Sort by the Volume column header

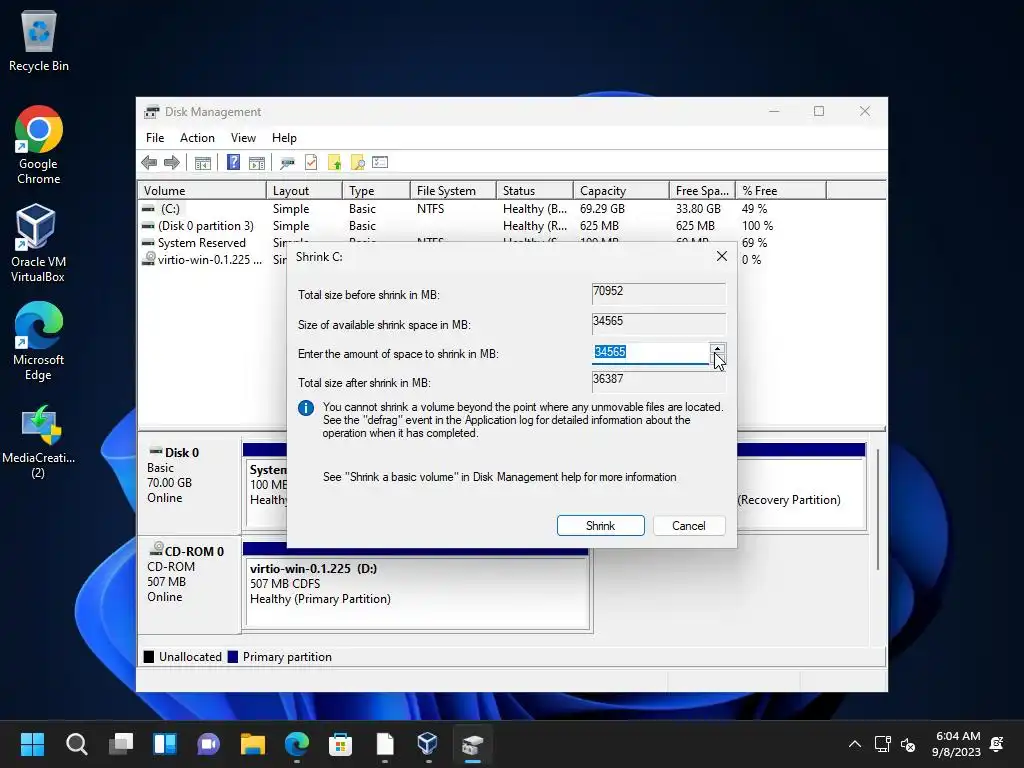pos(202,191)
